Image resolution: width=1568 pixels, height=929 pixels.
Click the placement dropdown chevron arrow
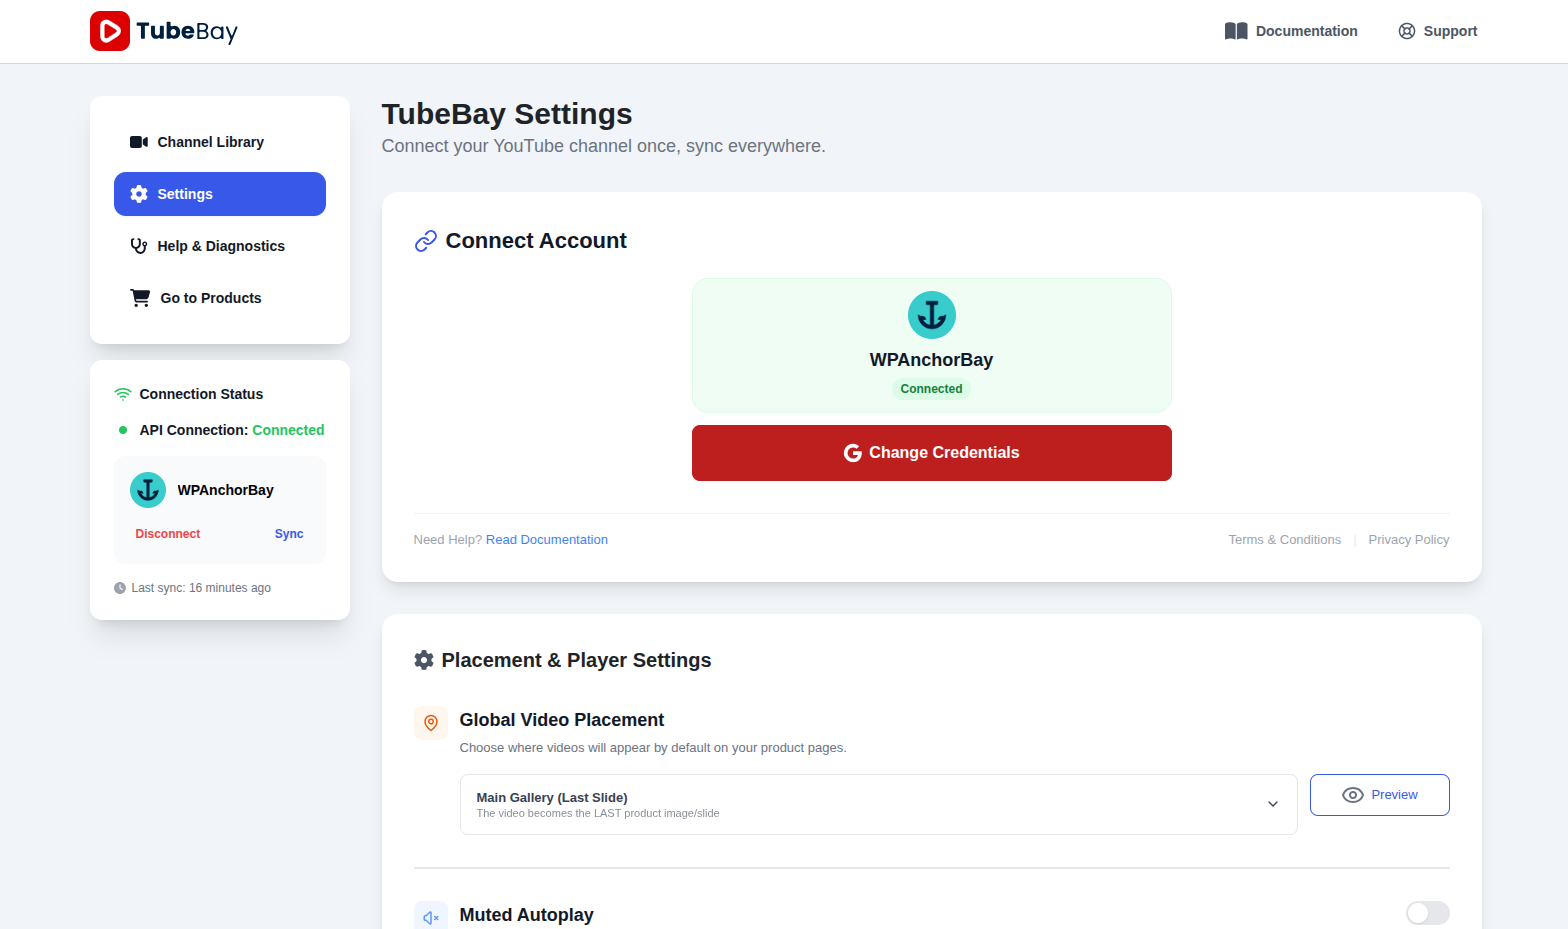tap(1273, 804)
